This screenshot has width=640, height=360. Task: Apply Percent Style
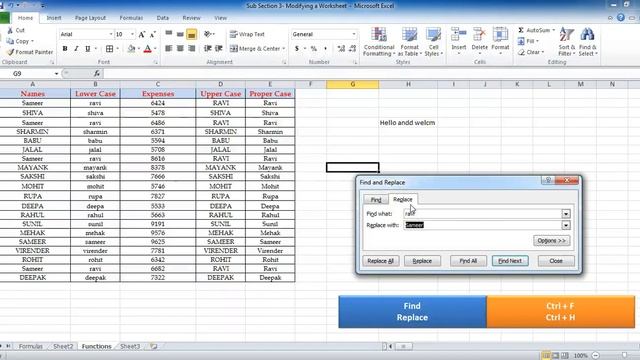tap(313, 49)
